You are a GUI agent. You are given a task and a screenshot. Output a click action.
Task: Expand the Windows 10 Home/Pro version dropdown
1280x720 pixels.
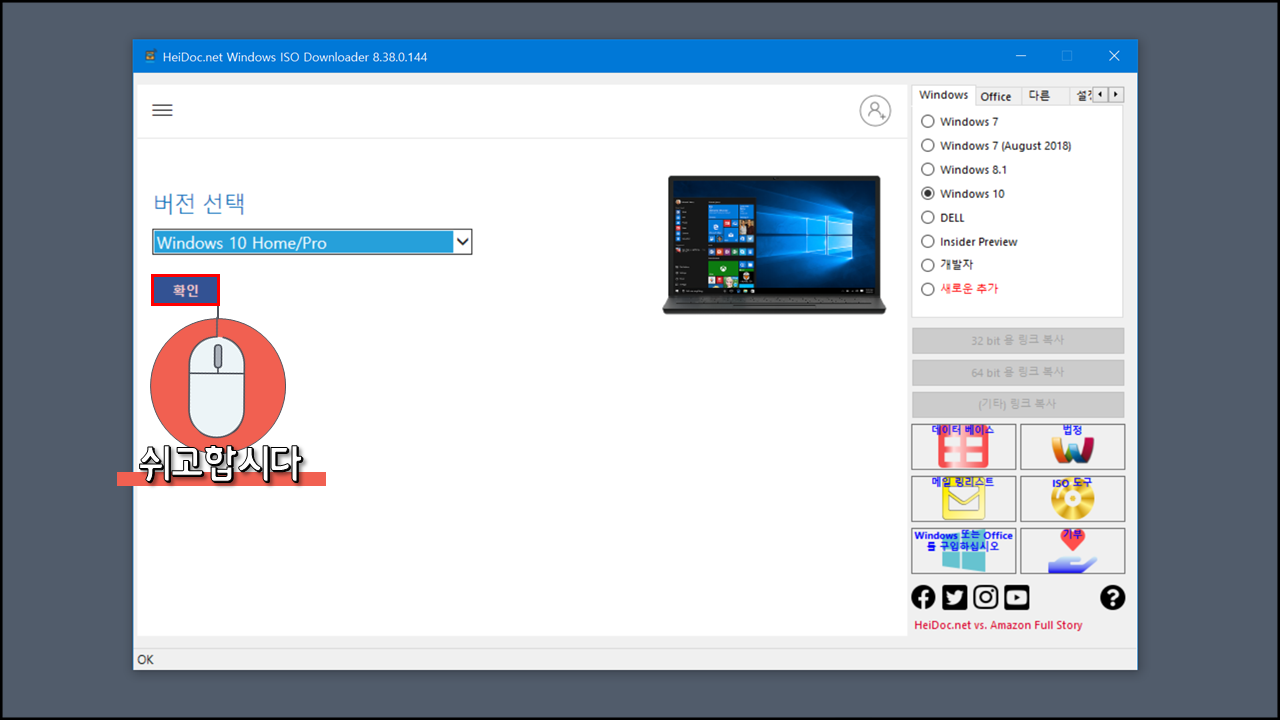tap(462, 242)
